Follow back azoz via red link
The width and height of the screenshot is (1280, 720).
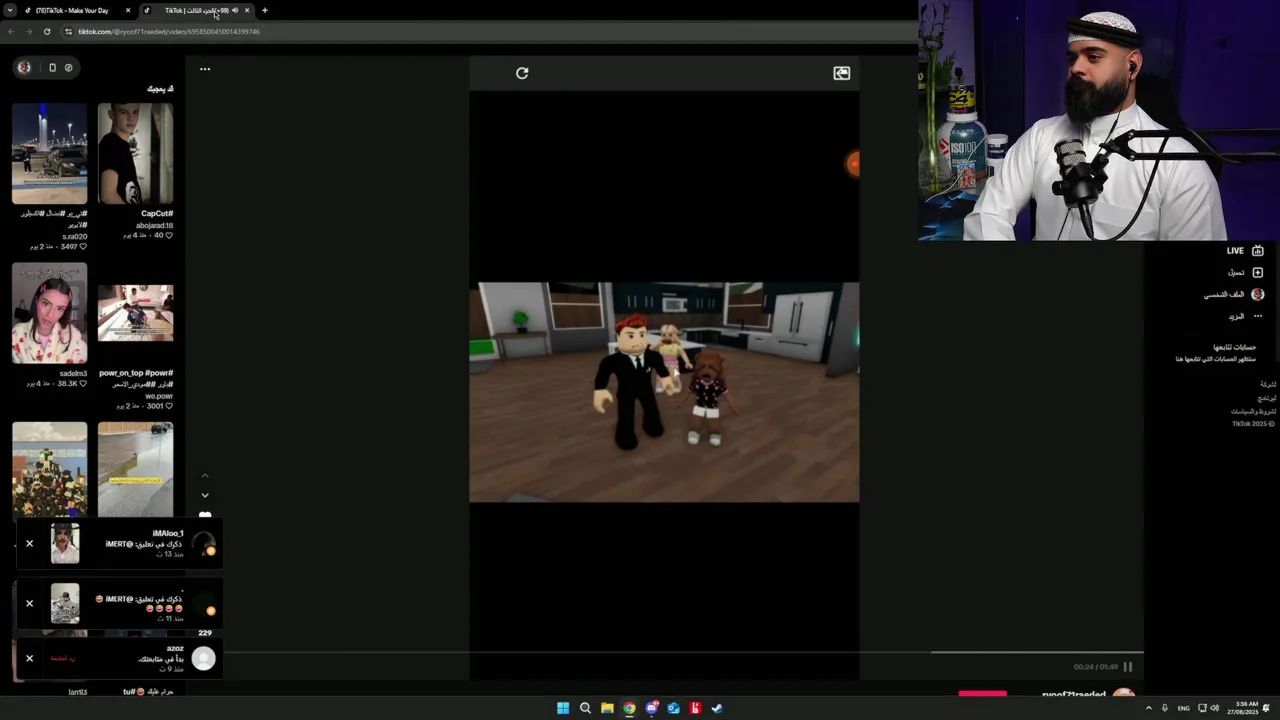pyautogui.click(x=63, y=658)
